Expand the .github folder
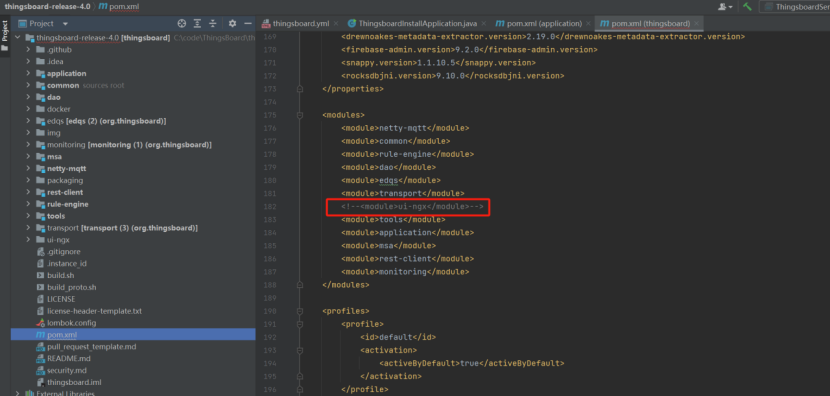830x396 pixels. 28,50
